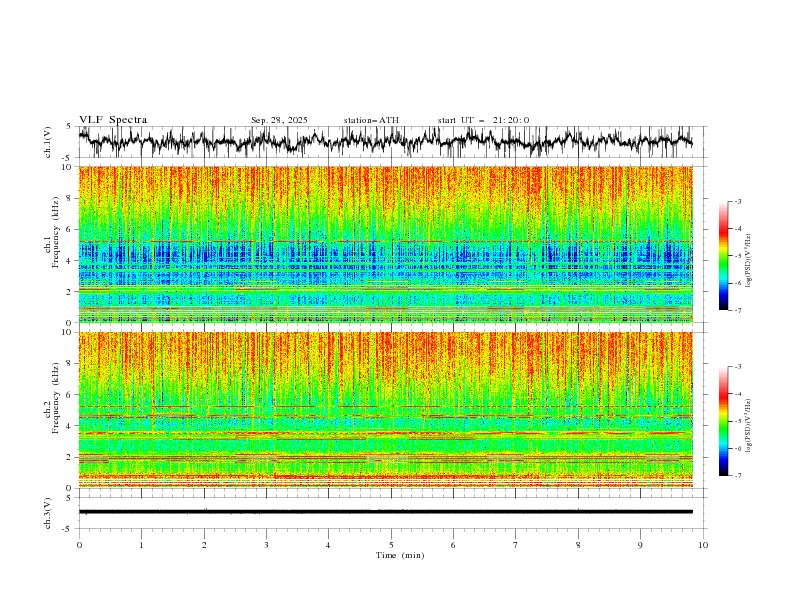The width and height of the screenshot is (792, 612).
Task: Click the "ch.3(V)" waveform axis label
Action: point(48,513)
